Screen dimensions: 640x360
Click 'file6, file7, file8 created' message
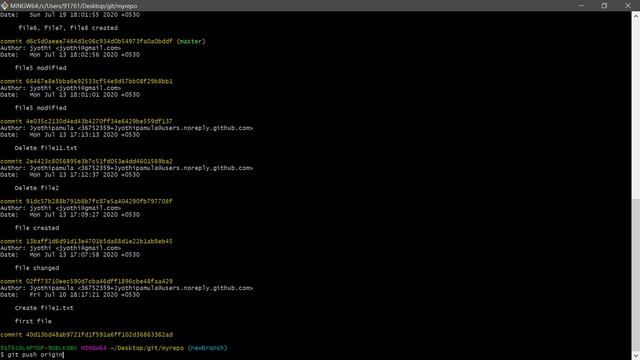[x=68, y=28]
